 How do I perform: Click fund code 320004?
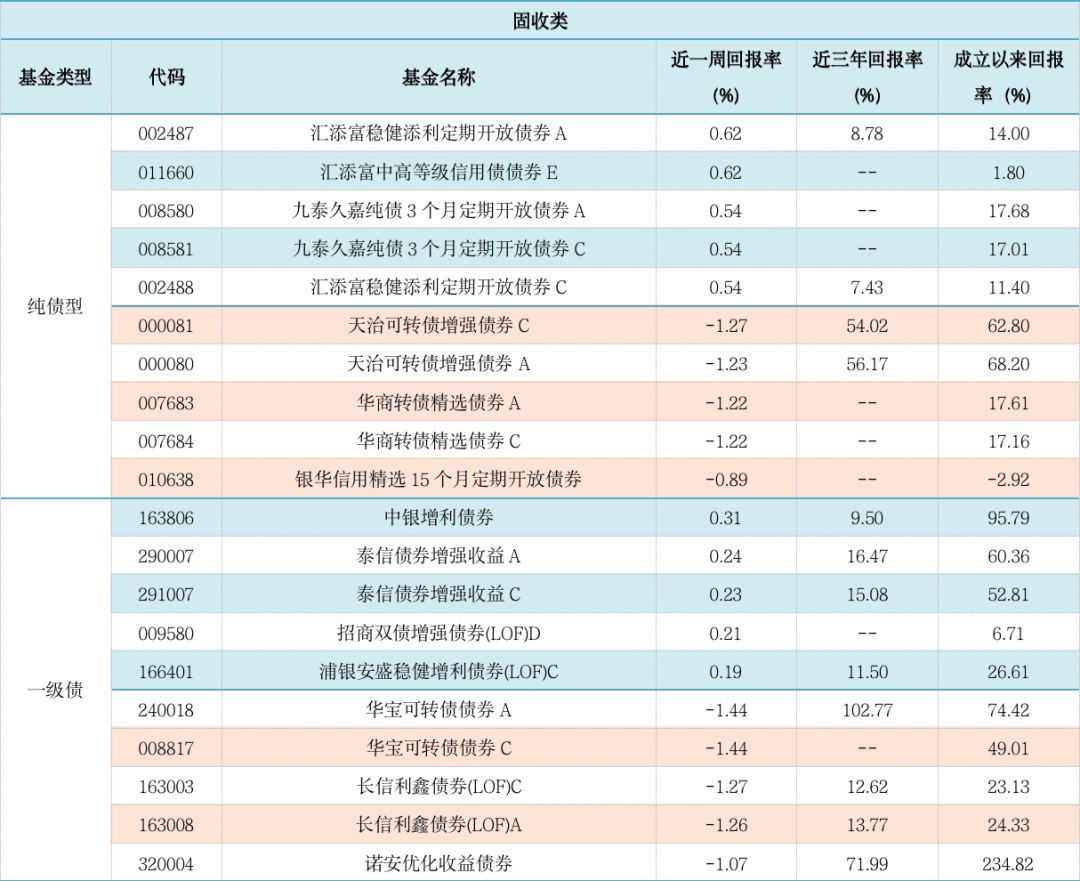click(x=166, y=864)
